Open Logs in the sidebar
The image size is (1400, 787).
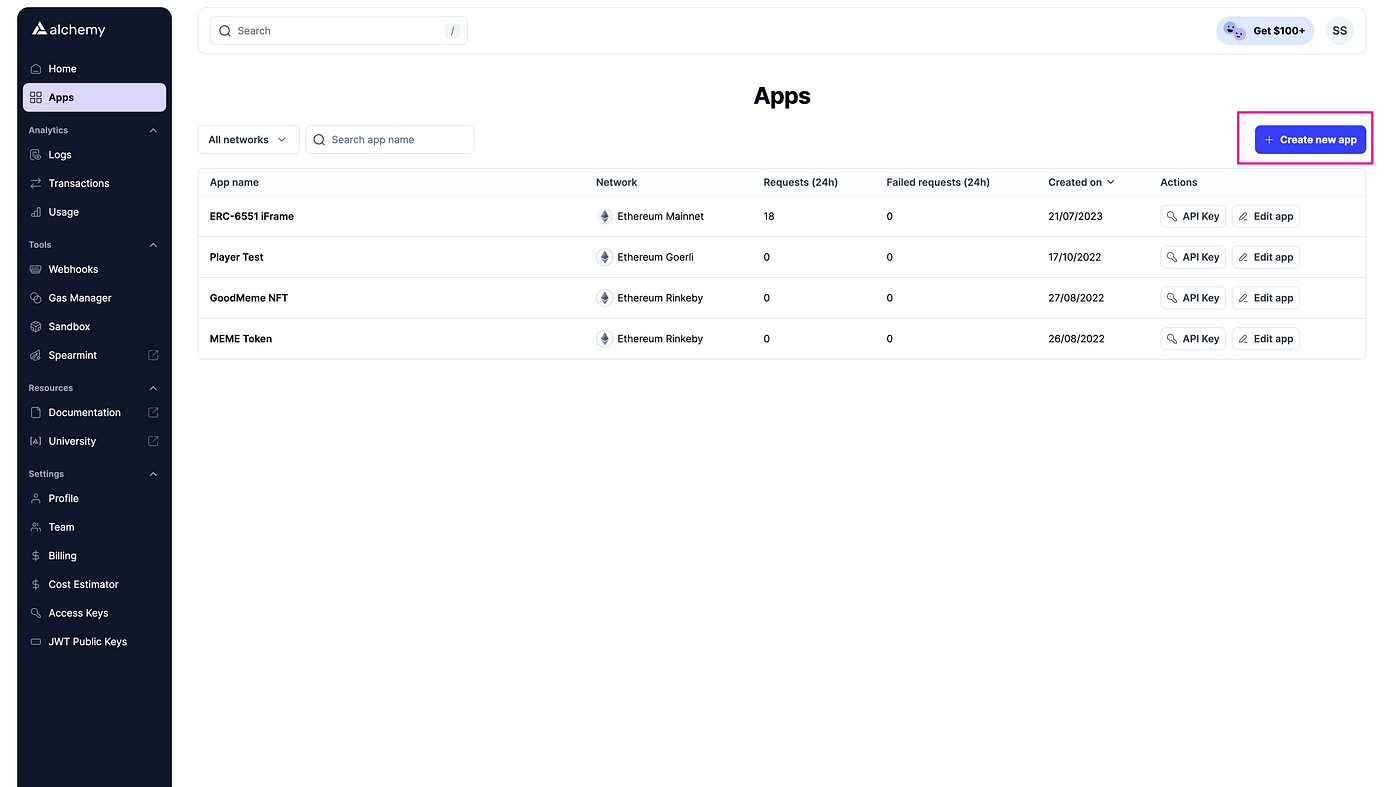pyautogui.click(x=94, y=155)
